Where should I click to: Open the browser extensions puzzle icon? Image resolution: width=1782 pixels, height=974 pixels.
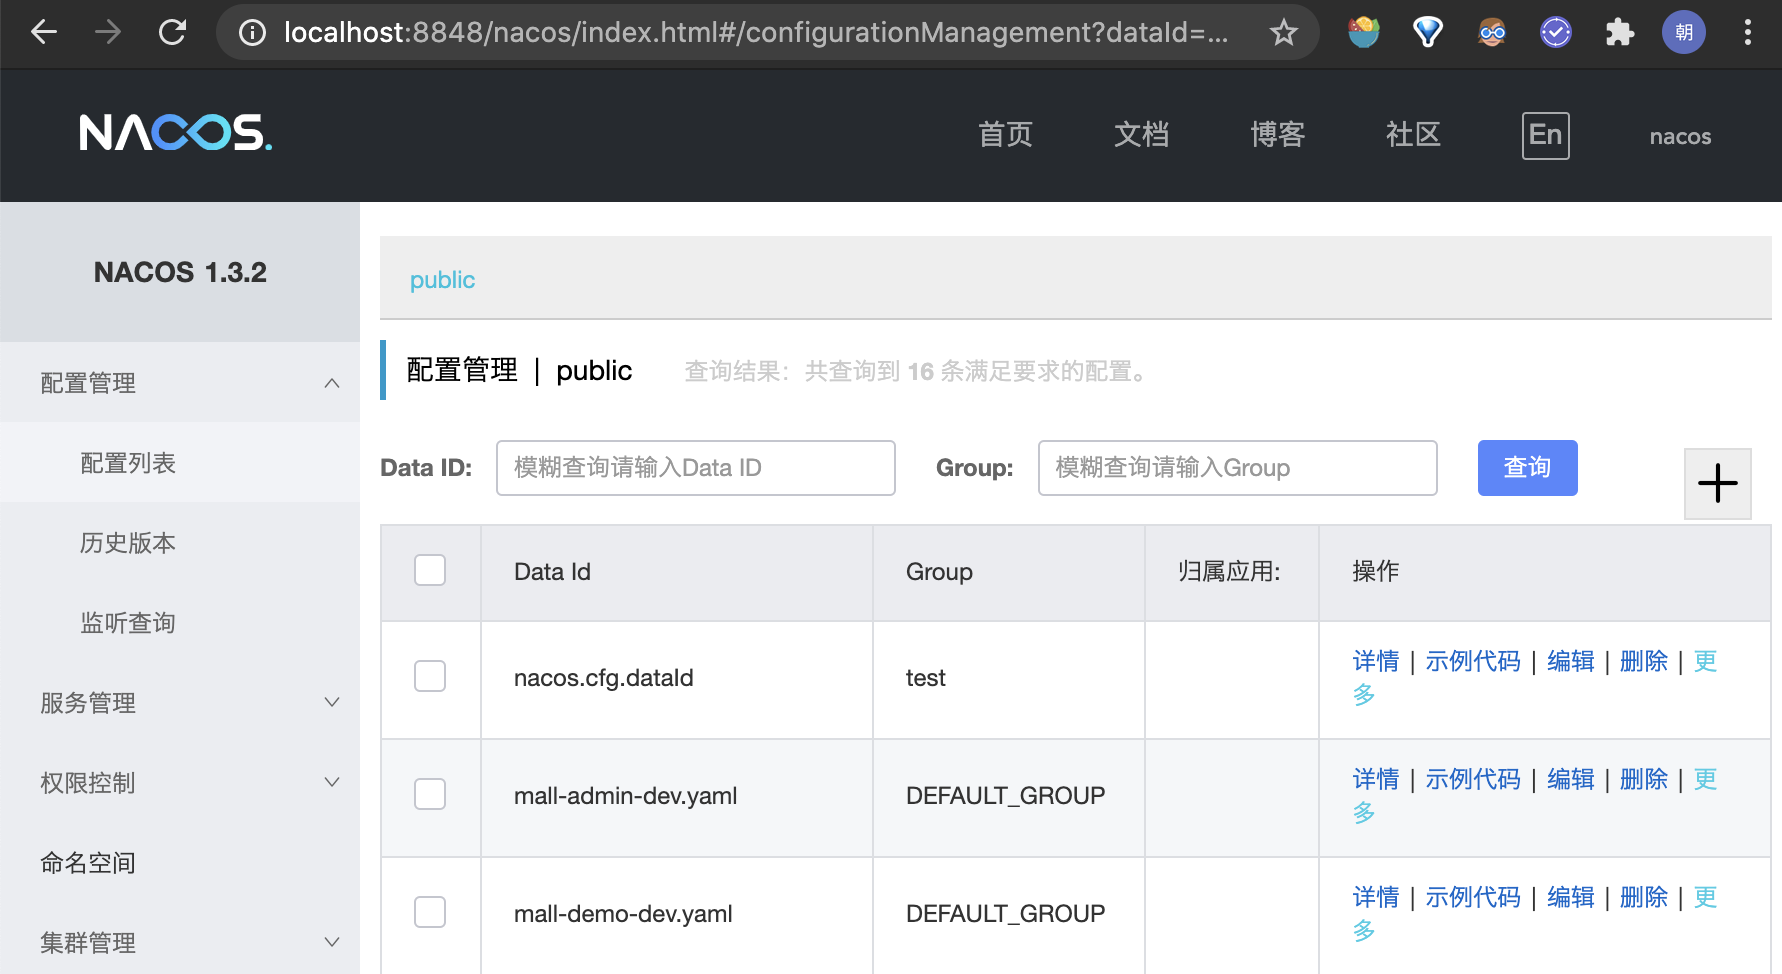pyautogui.click(x=1619, y=33)
